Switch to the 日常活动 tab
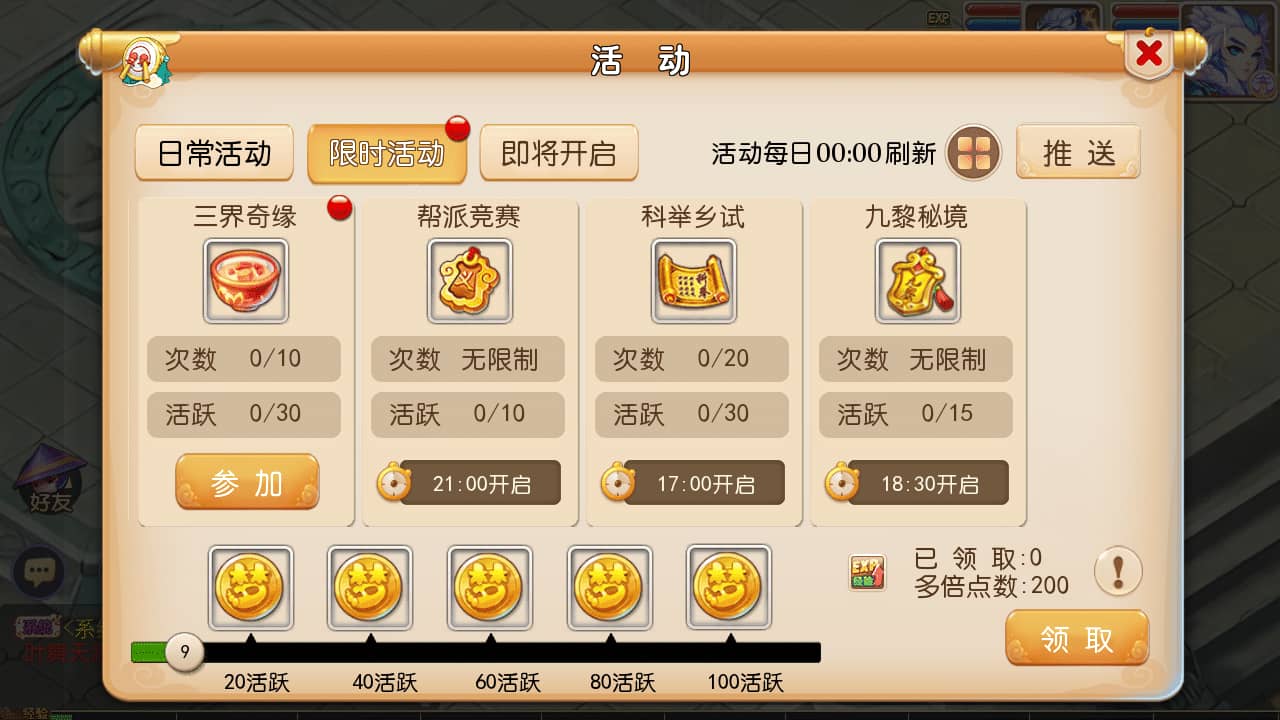Image resolution: width=1280 pixels, height=720 pixels. (214, 153)
